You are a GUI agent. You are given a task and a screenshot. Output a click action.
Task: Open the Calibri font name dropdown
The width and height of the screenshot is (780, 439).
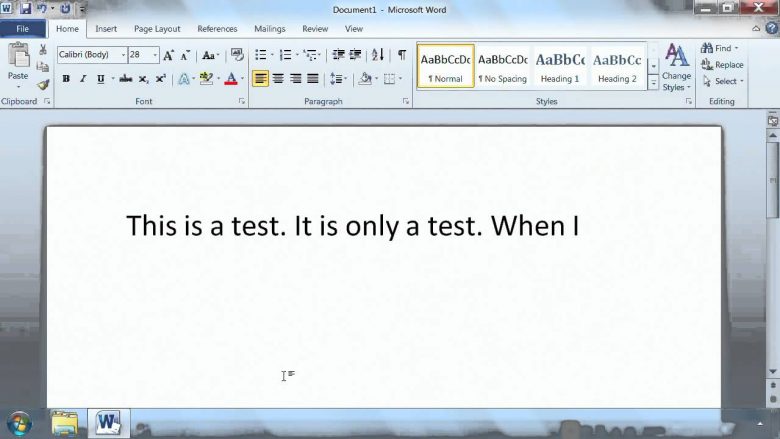123,55
